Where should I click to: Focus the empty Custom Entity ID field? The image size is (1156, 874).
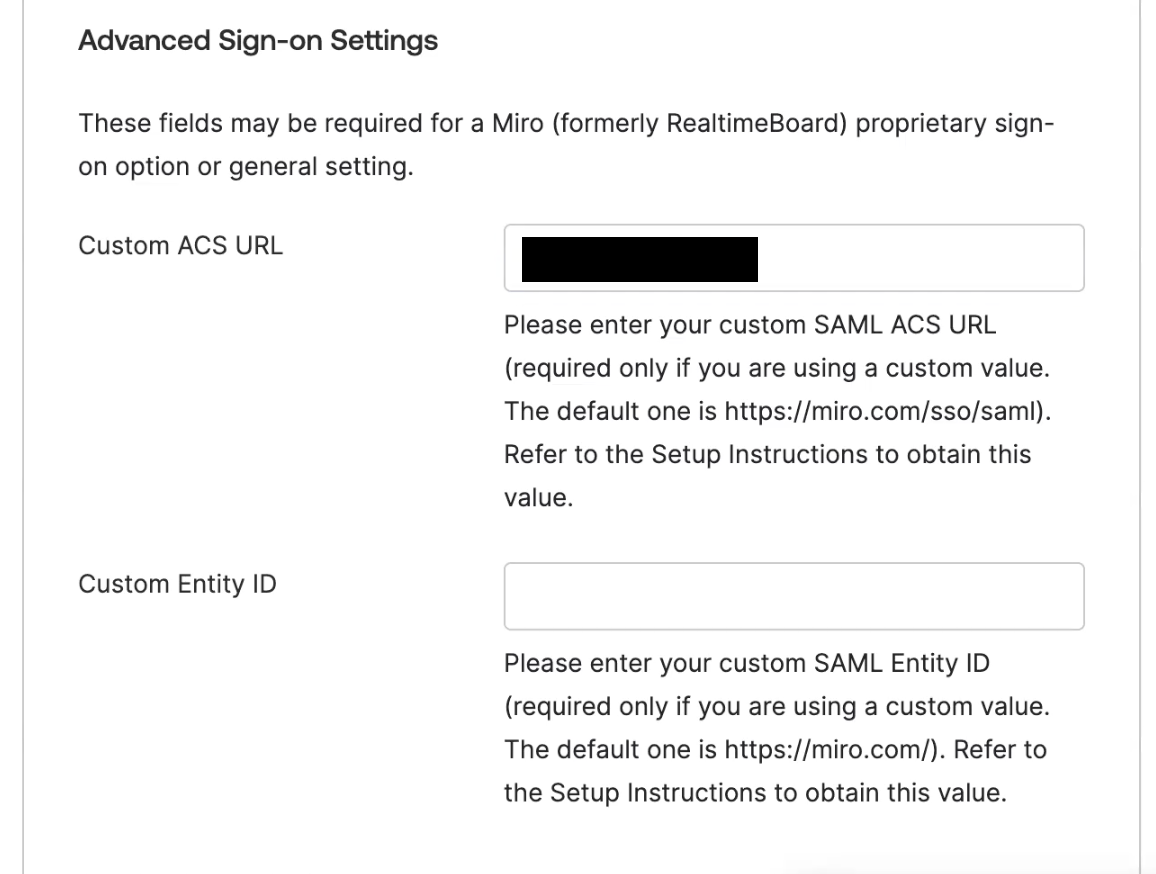(793, 596)
